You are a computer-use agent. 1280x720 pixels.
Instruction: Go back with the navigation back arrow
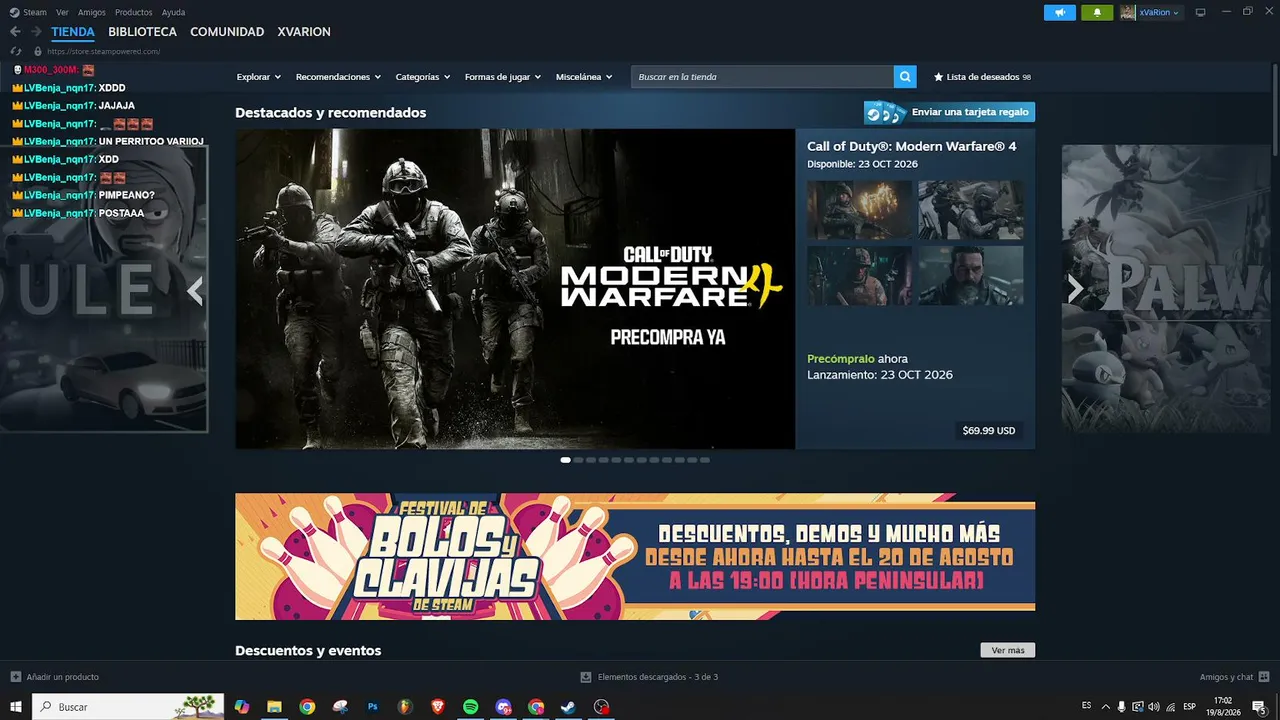coord(15,32)
